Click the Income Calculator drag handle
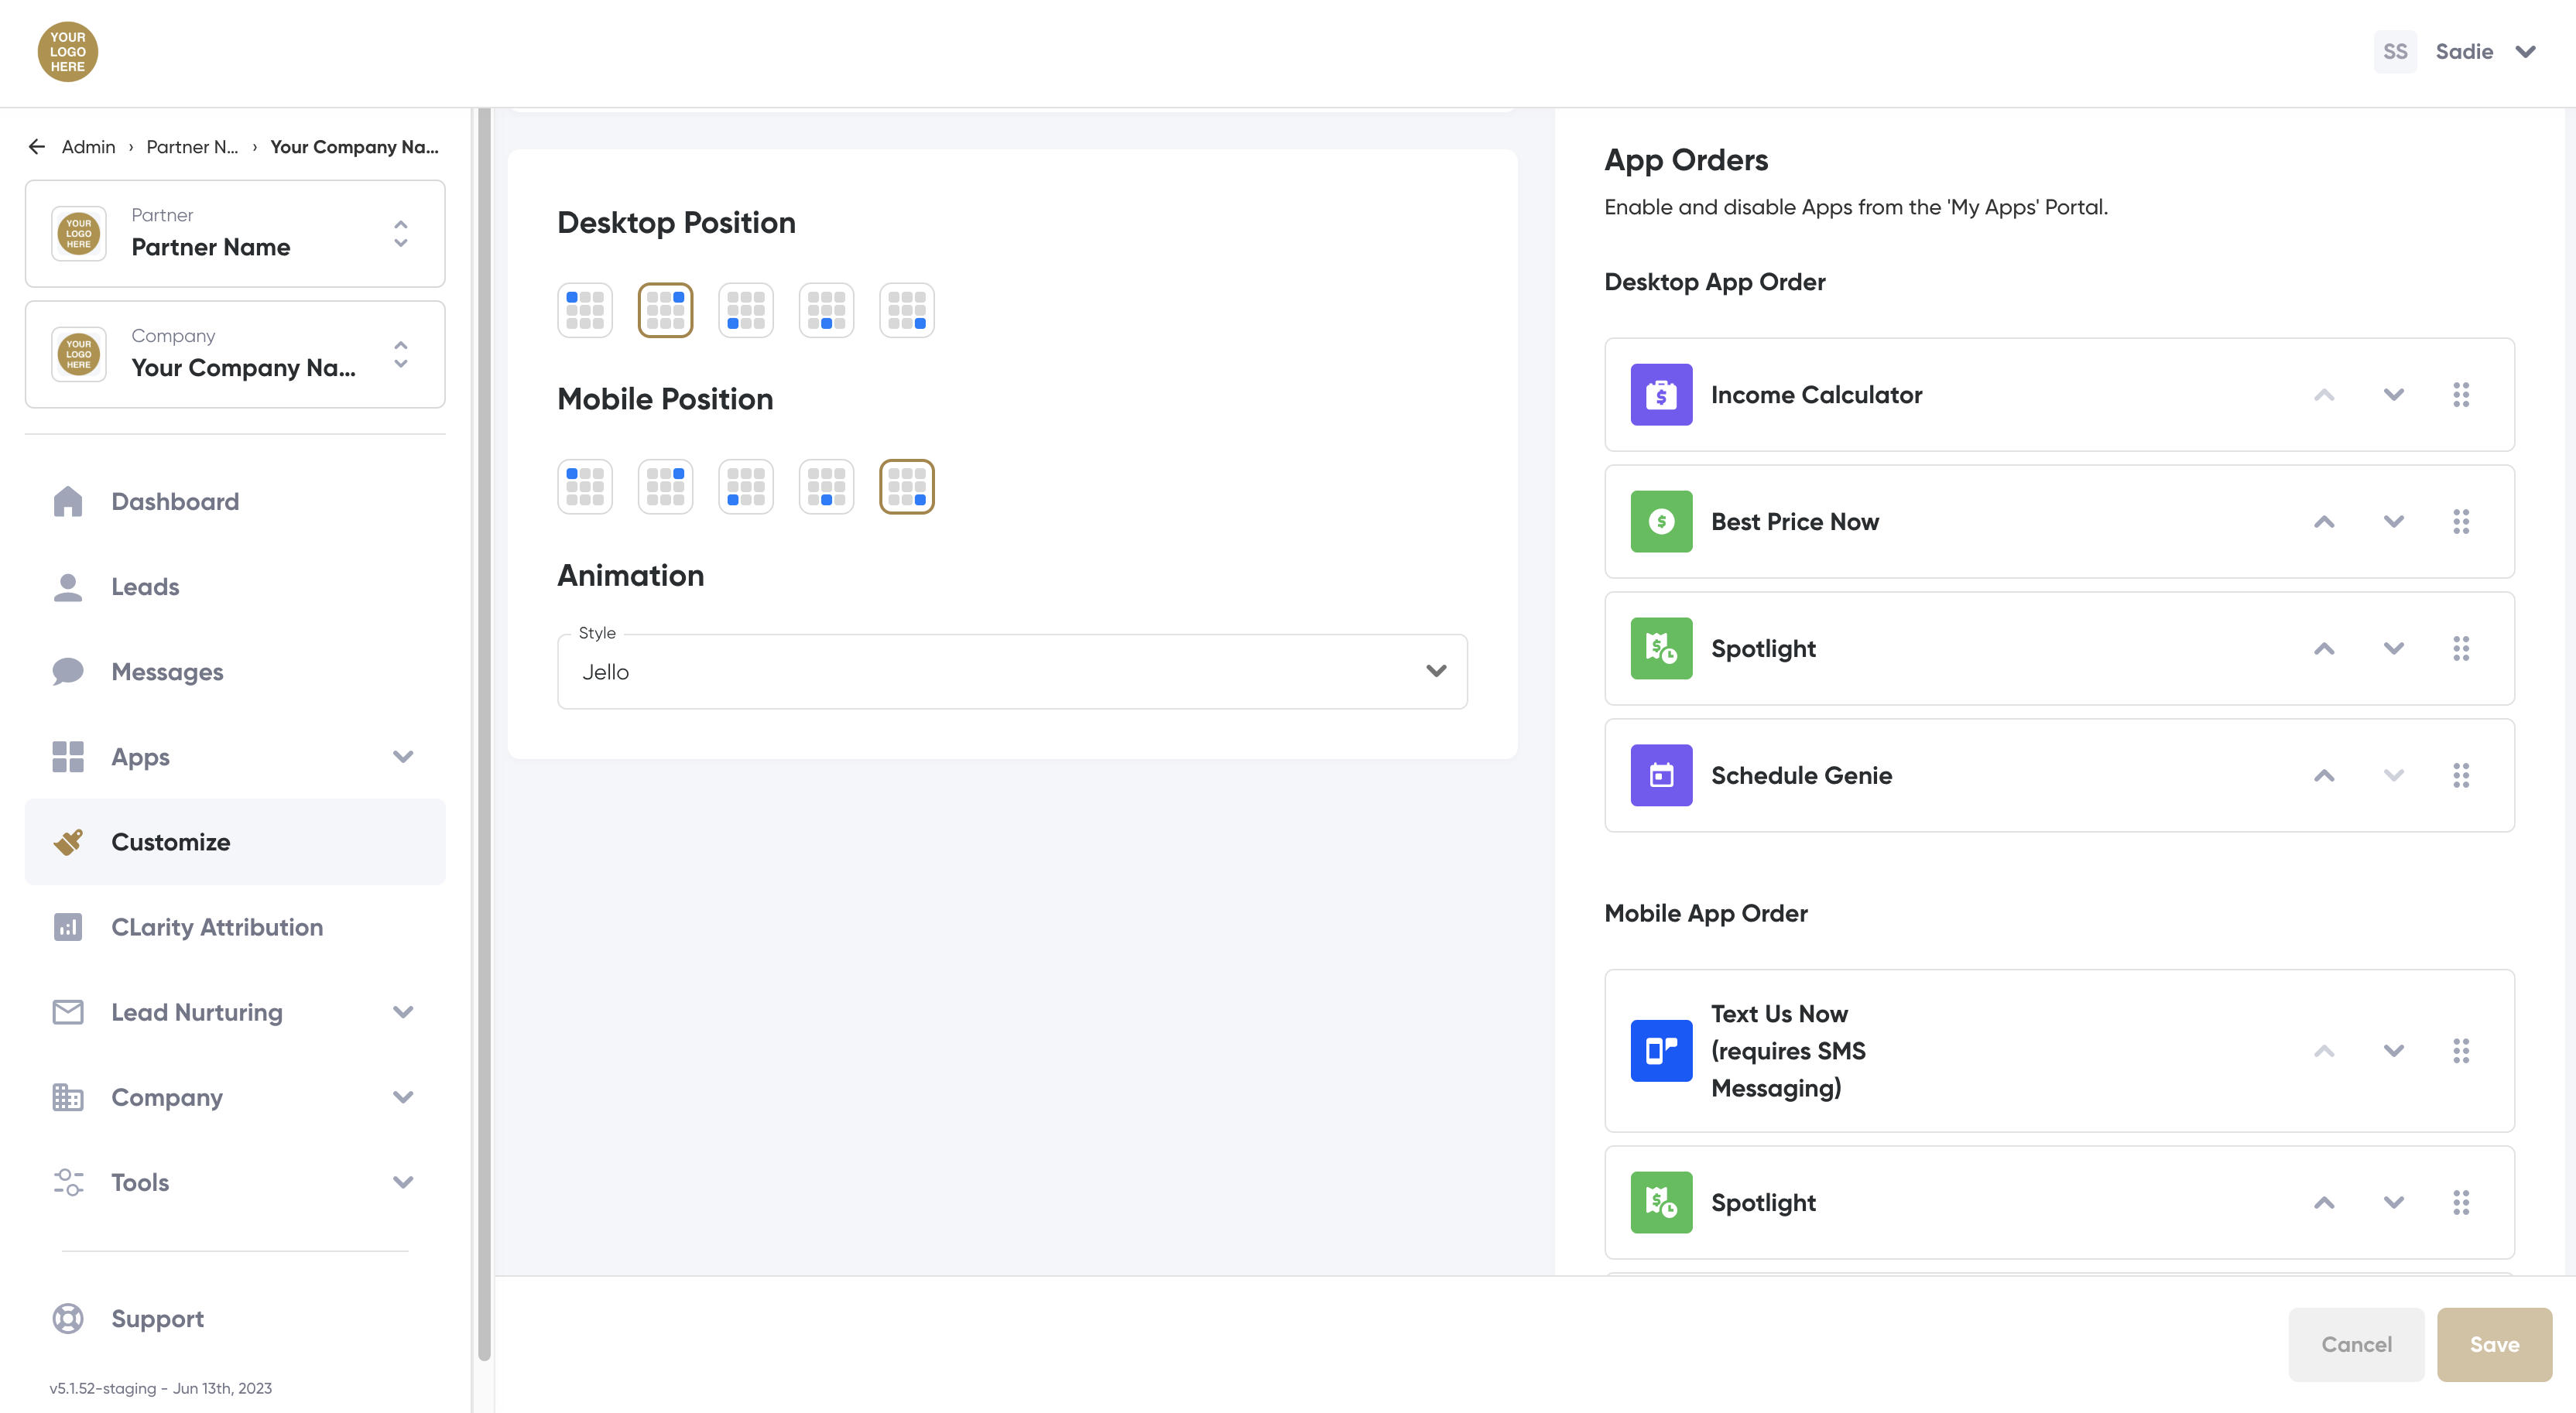This screenshot has width=2576, height=1413. pos(2461,394)
